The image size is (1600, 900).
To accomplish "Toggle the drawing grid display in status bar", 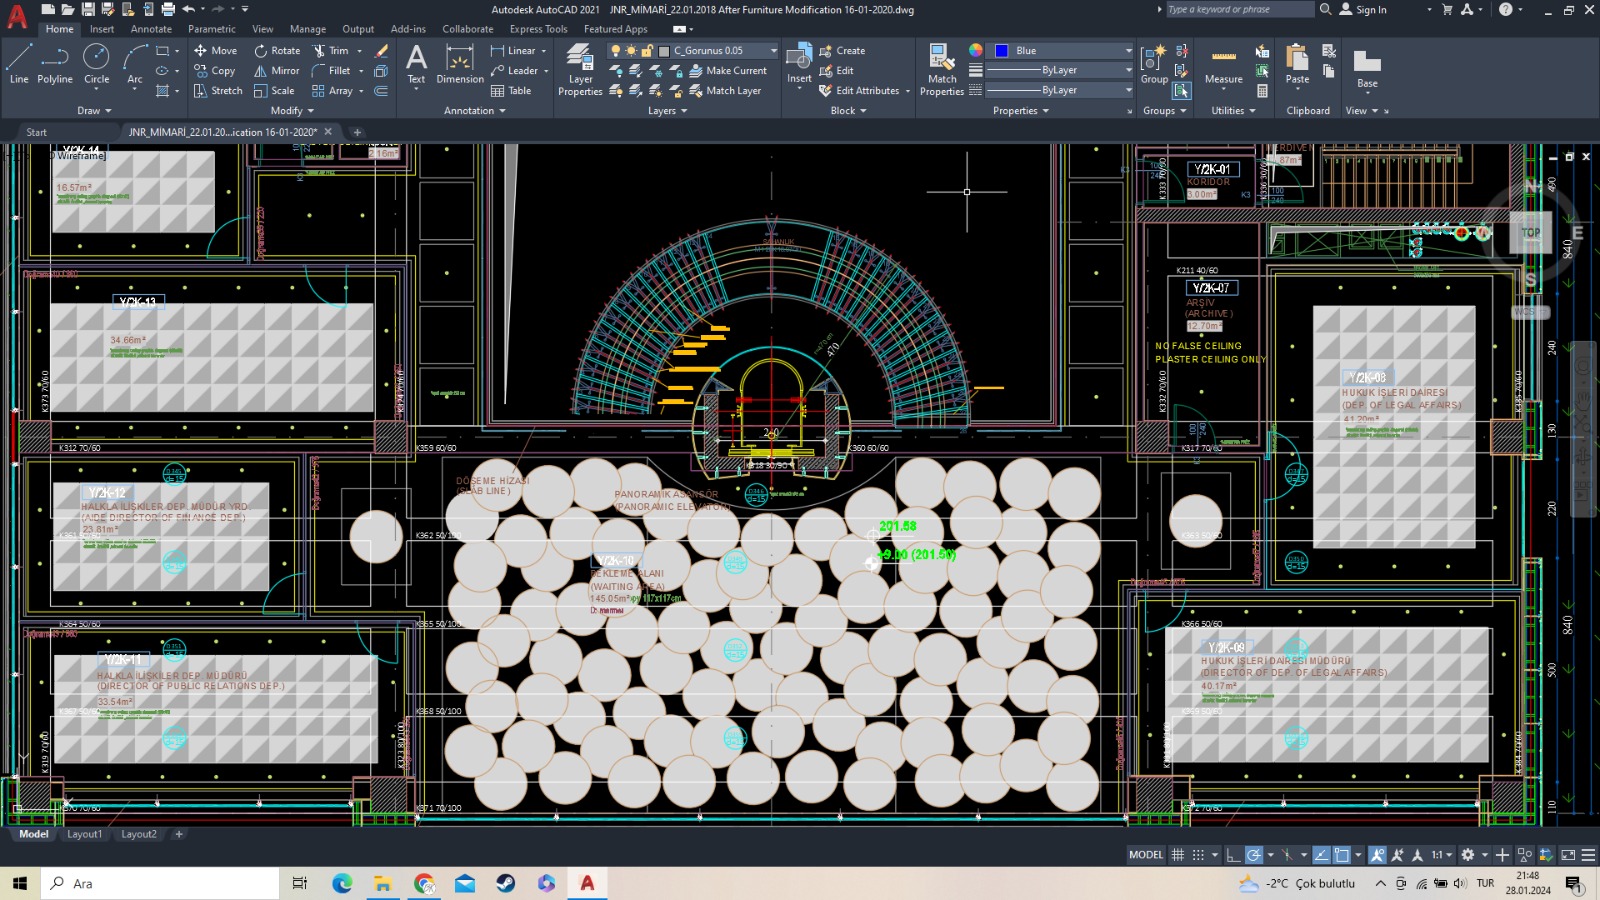I will tap(1178, 855).
